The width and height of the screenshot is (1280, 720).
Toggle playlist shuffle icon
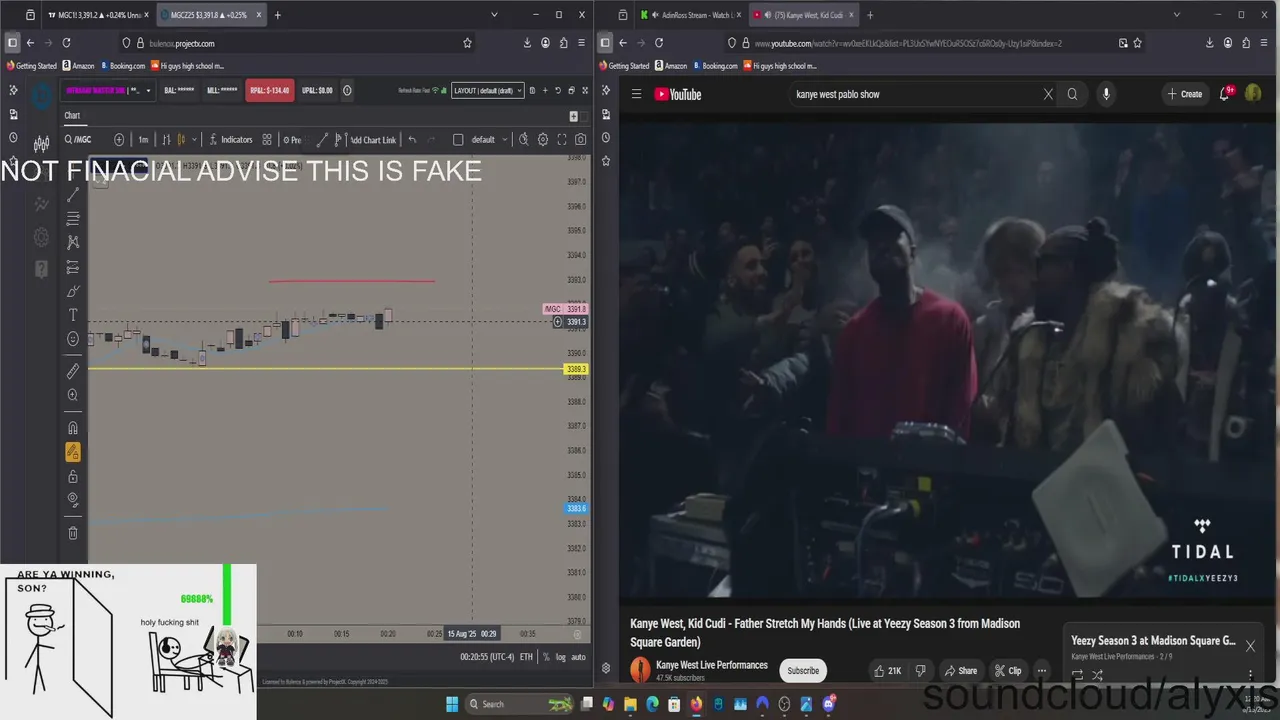point(1097,675)
